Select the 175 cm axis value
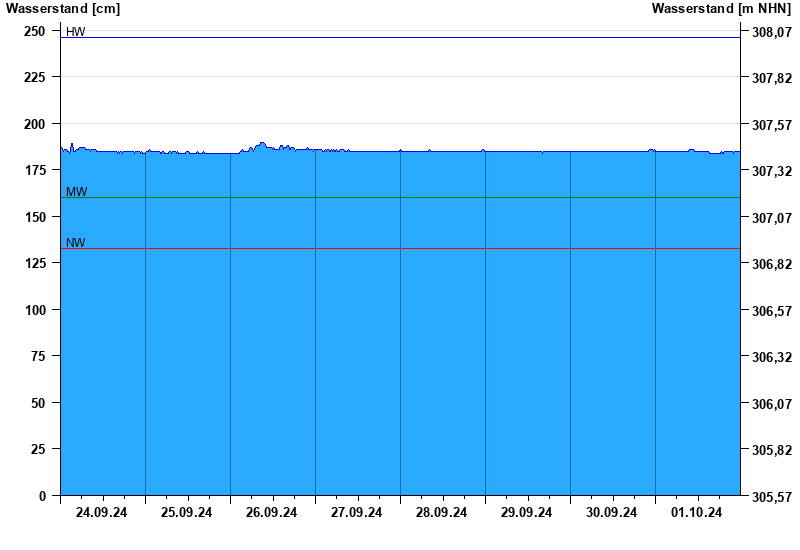Viewport: 800px width, 550px height. pos(35,170)
